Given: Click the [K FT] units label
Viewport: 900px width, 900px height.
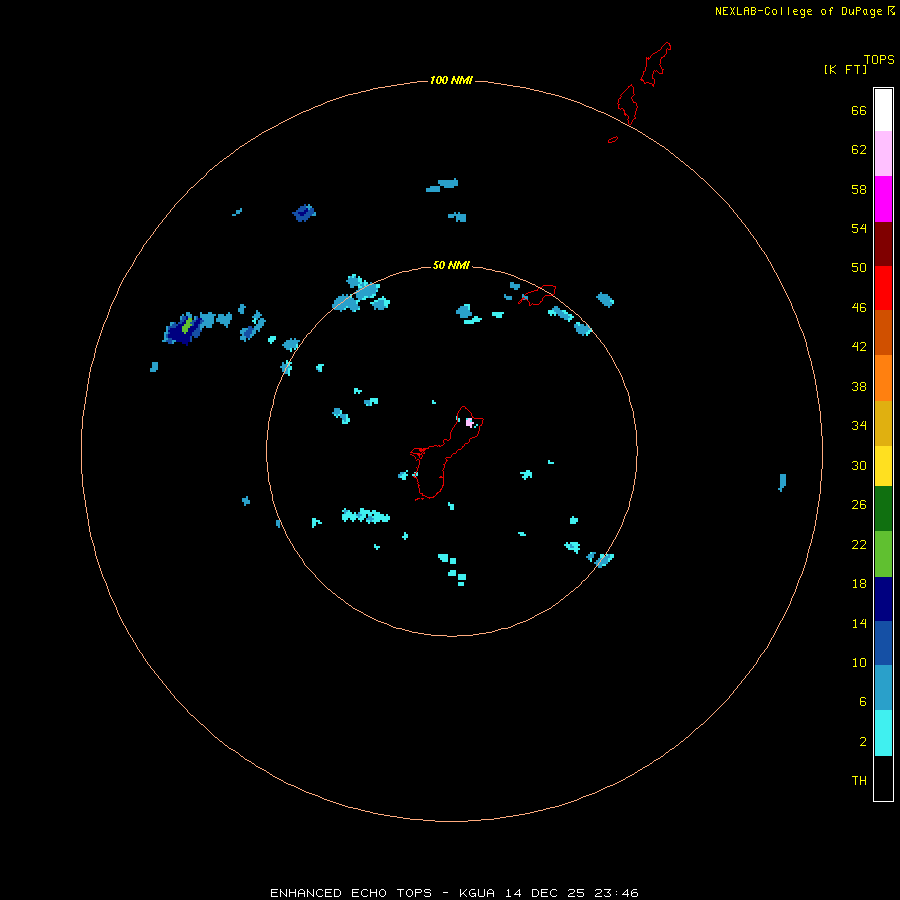Looking at the screenshot, I should tap(845, 69).
